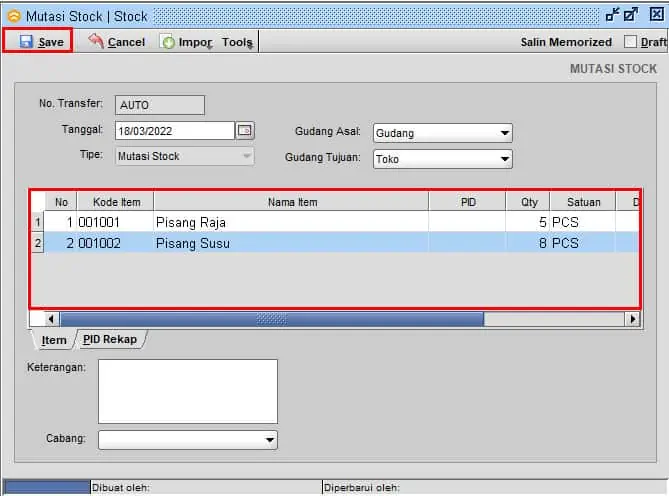Click the Keterangan text area

188,391
